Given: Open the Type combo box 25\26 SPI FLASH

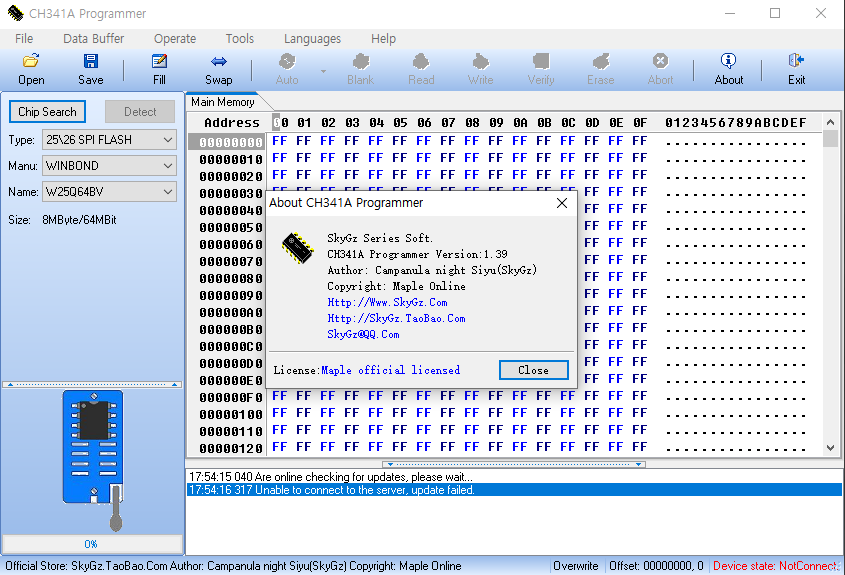Looking at the screenshot, I should (x=109, y=140).
